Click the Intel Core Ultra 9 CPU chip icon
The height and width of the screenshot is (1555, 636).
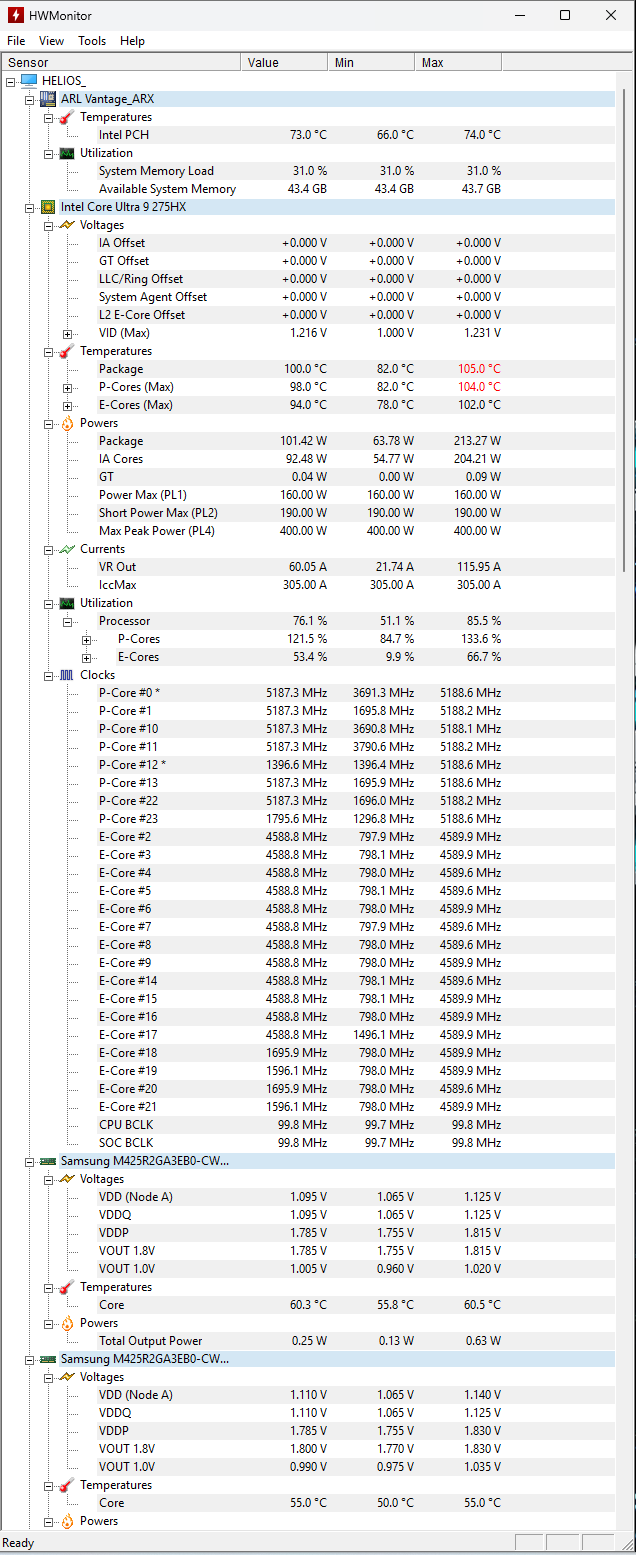pos(47,207)
